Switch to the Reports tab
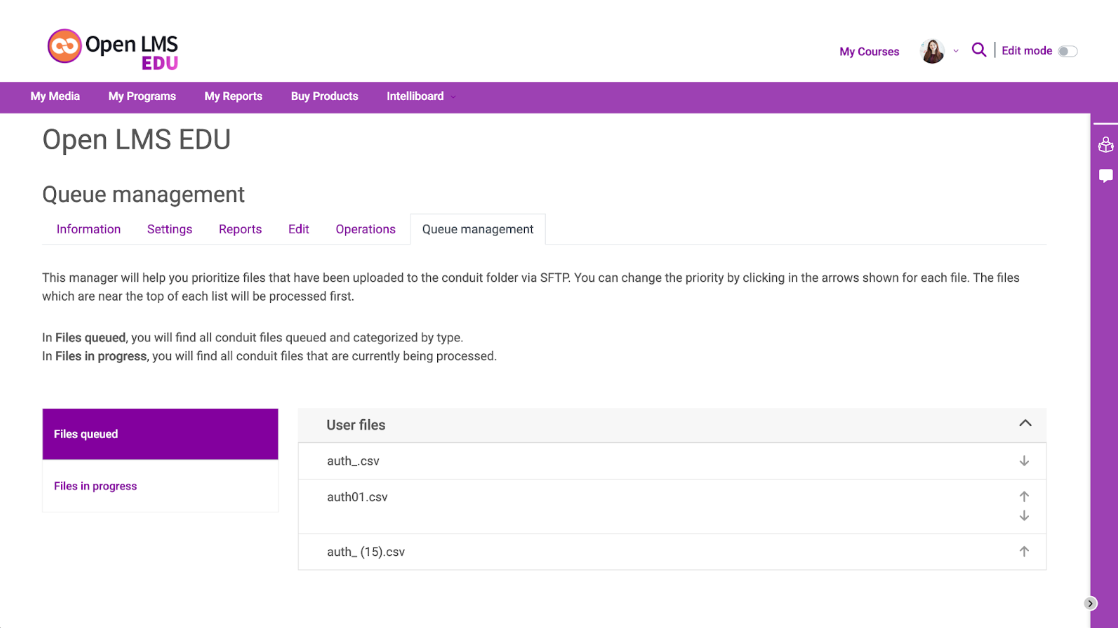This screenshot has width=1118, height=628. (x=240, y=230)
